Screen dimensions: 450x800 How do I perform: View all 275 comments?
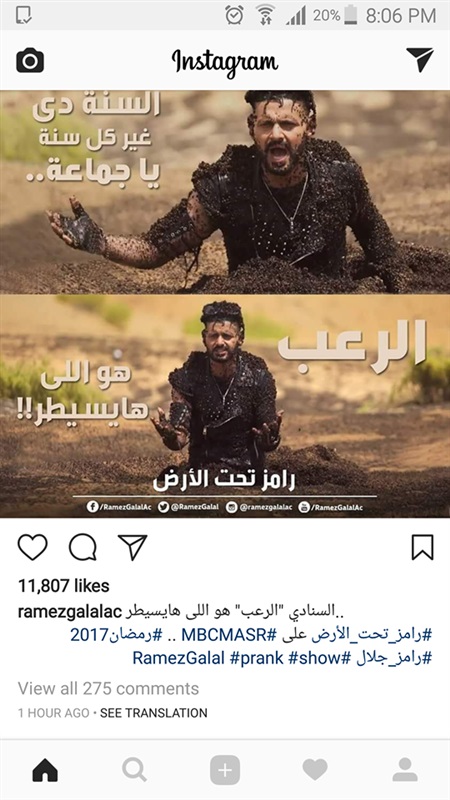point(108,688)
